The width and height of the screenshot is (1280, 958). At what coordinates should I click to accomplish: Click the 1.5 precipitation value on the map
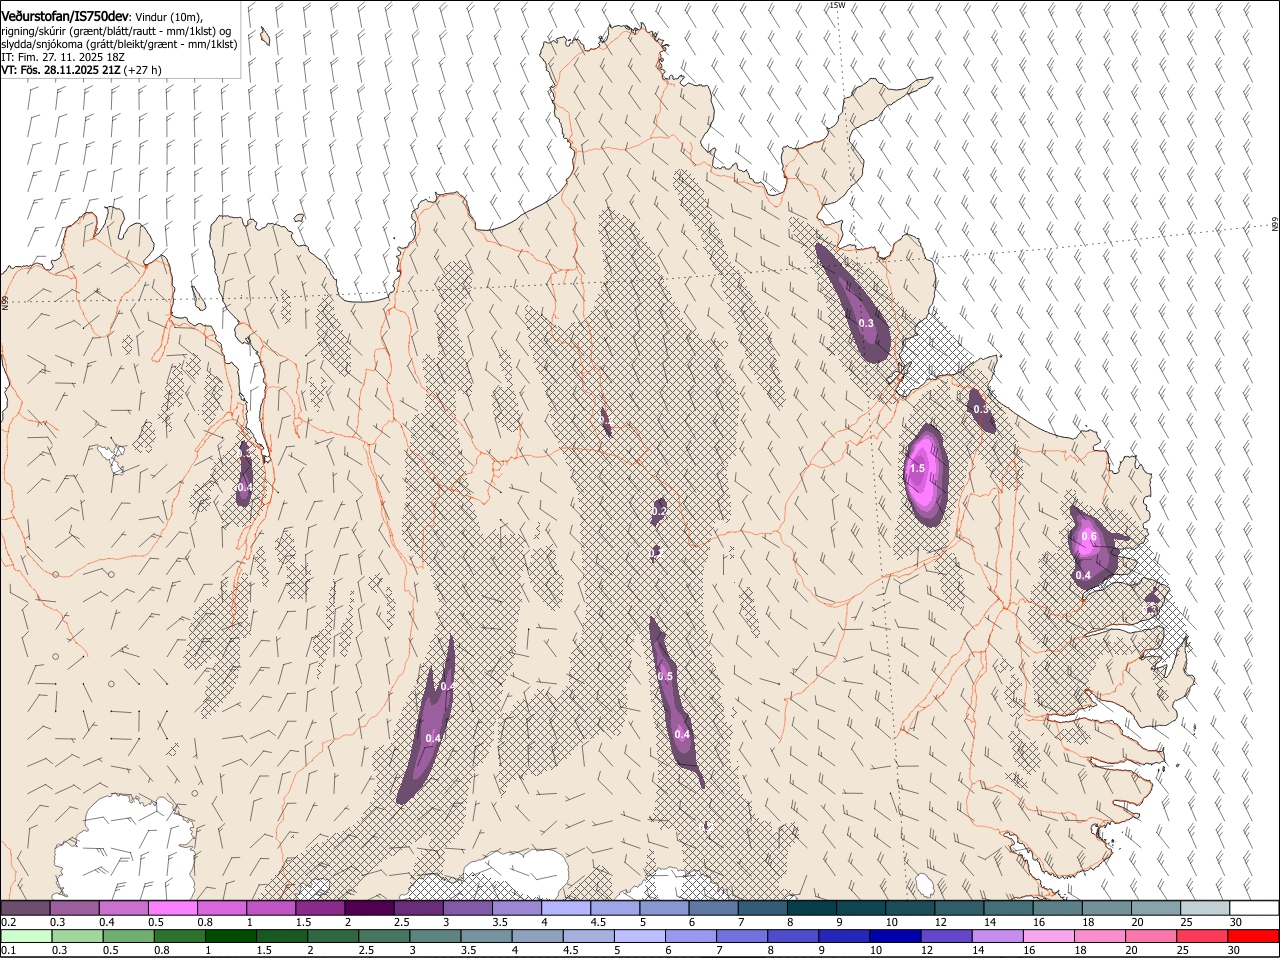click(916, 468)
